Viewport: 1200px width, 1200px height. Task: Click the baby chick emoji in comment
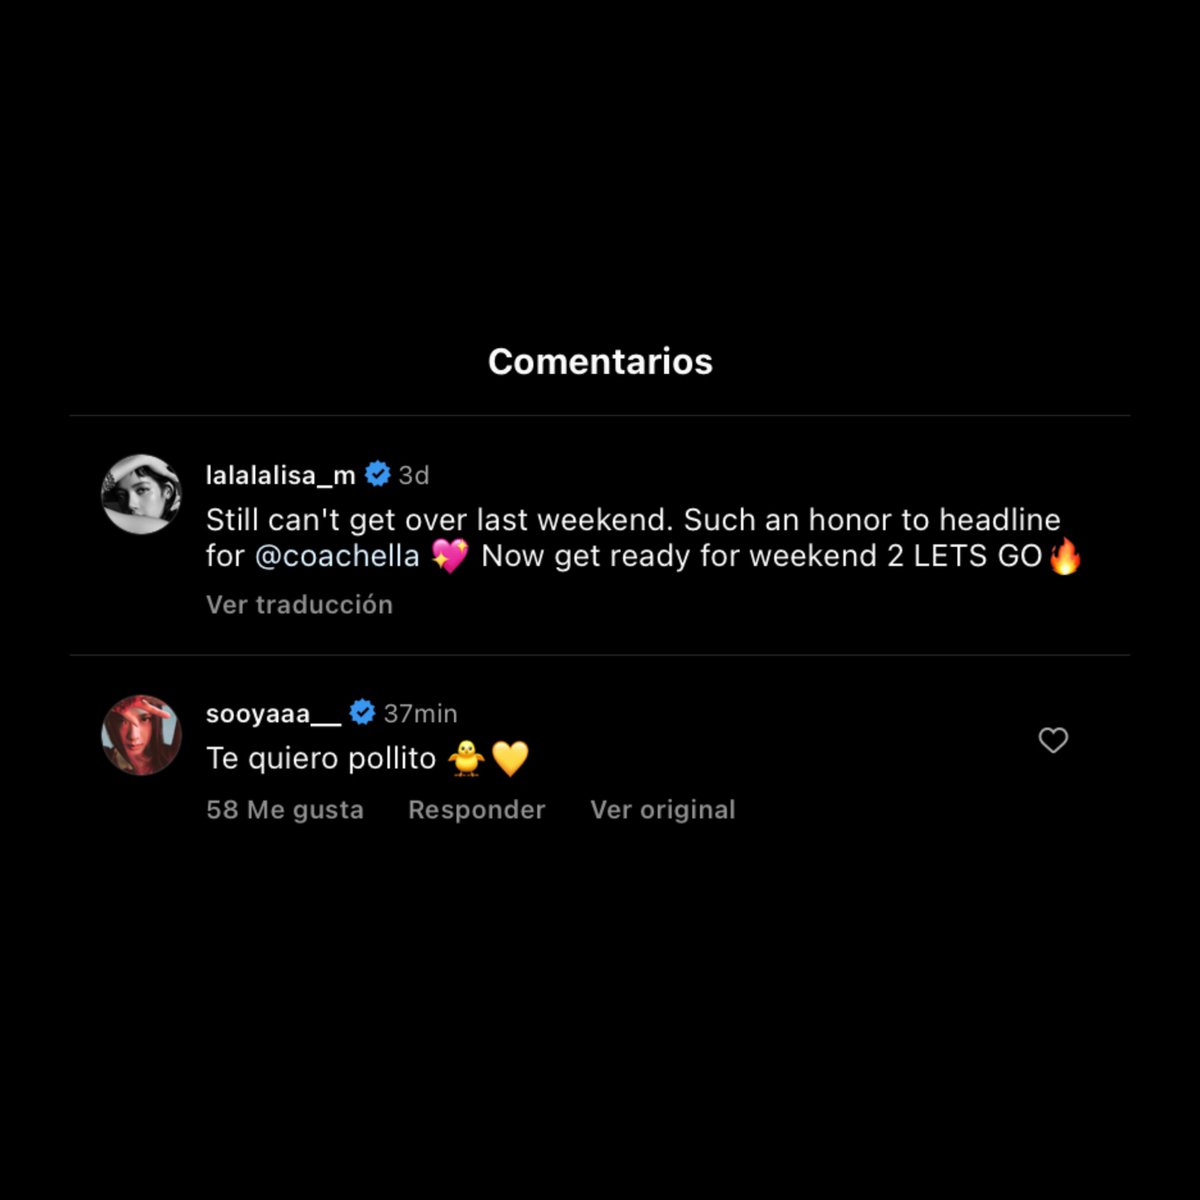point(466,759)
